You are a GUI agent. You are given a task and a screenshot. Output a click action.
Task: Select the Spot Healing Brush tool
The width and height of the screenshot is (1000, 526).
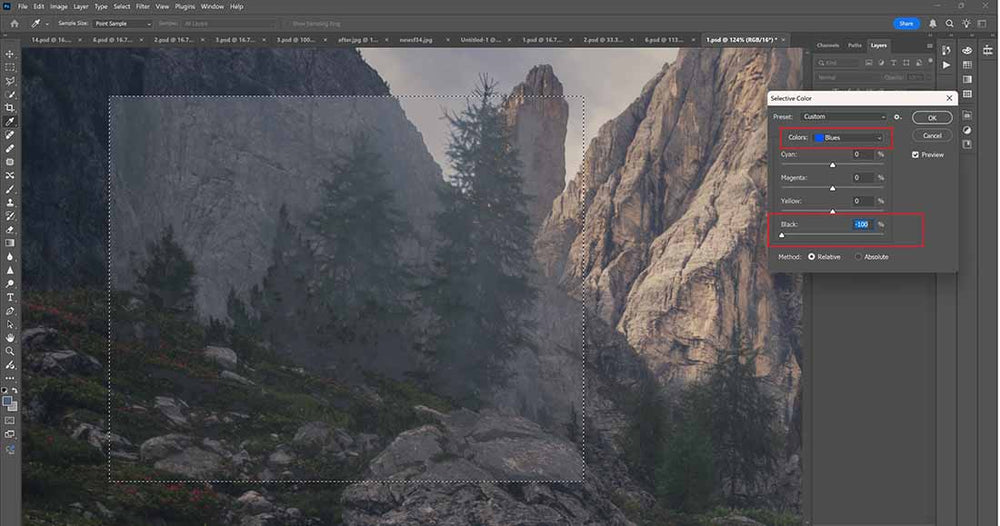10,135
